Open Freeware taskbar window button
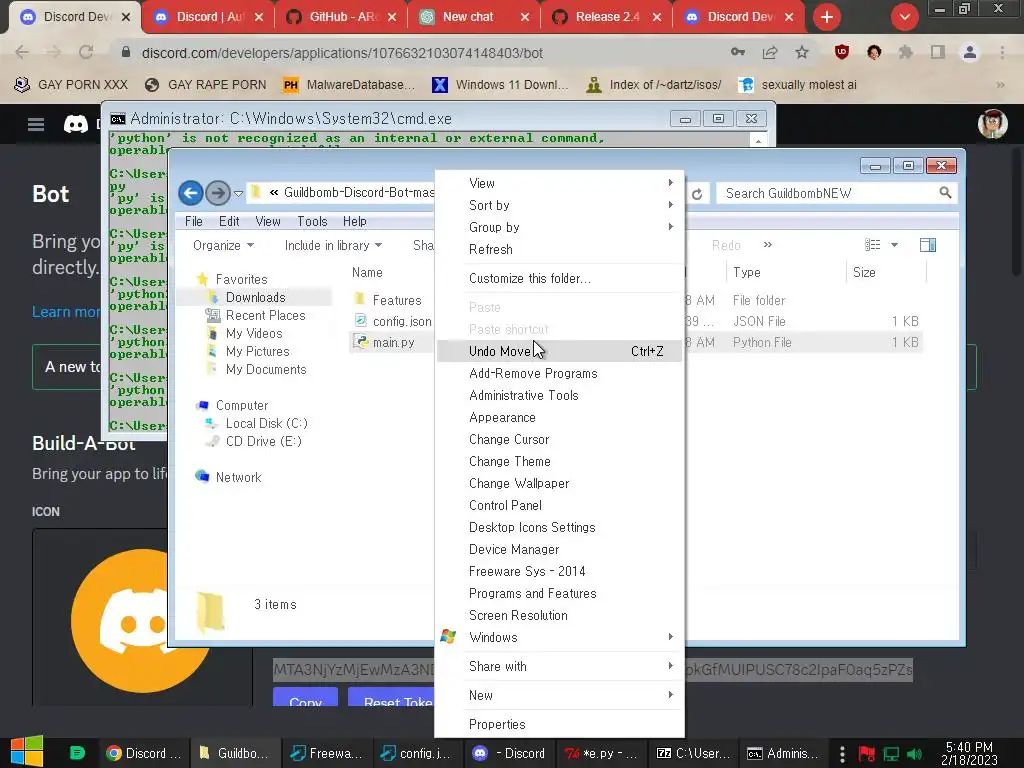Screen dimensions: 1024x768 pyautogui.click(x=327, y=754)
